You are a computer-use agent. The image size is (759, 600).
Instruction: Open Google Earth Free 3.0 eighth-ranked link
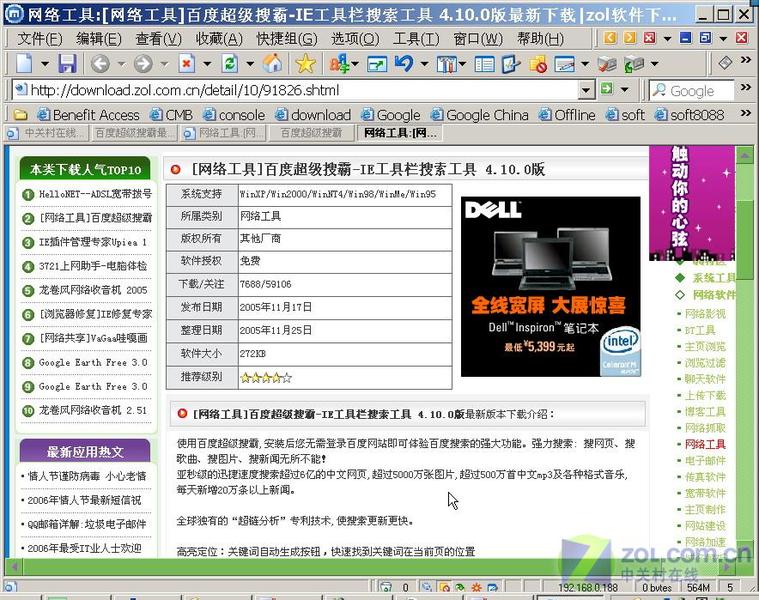click(93, 362)
